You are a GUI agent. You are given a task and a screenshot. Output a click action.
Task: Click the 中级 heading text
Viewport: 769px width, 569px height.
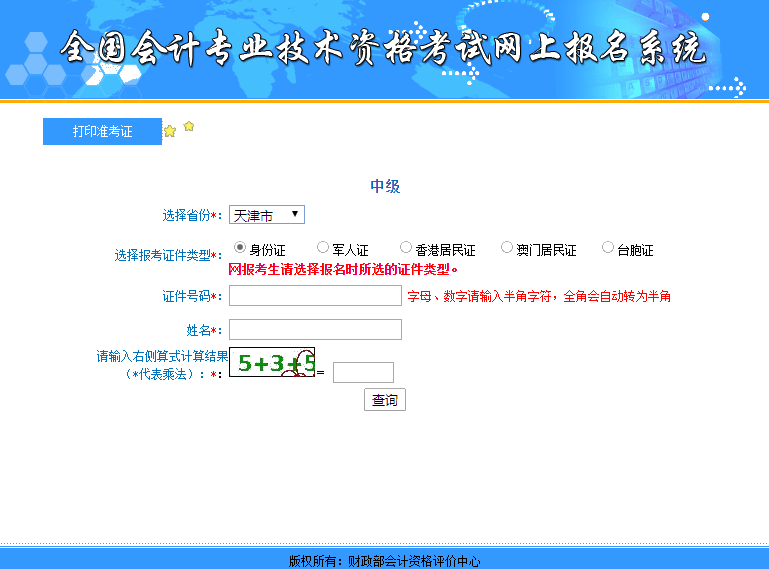[385, 186]
